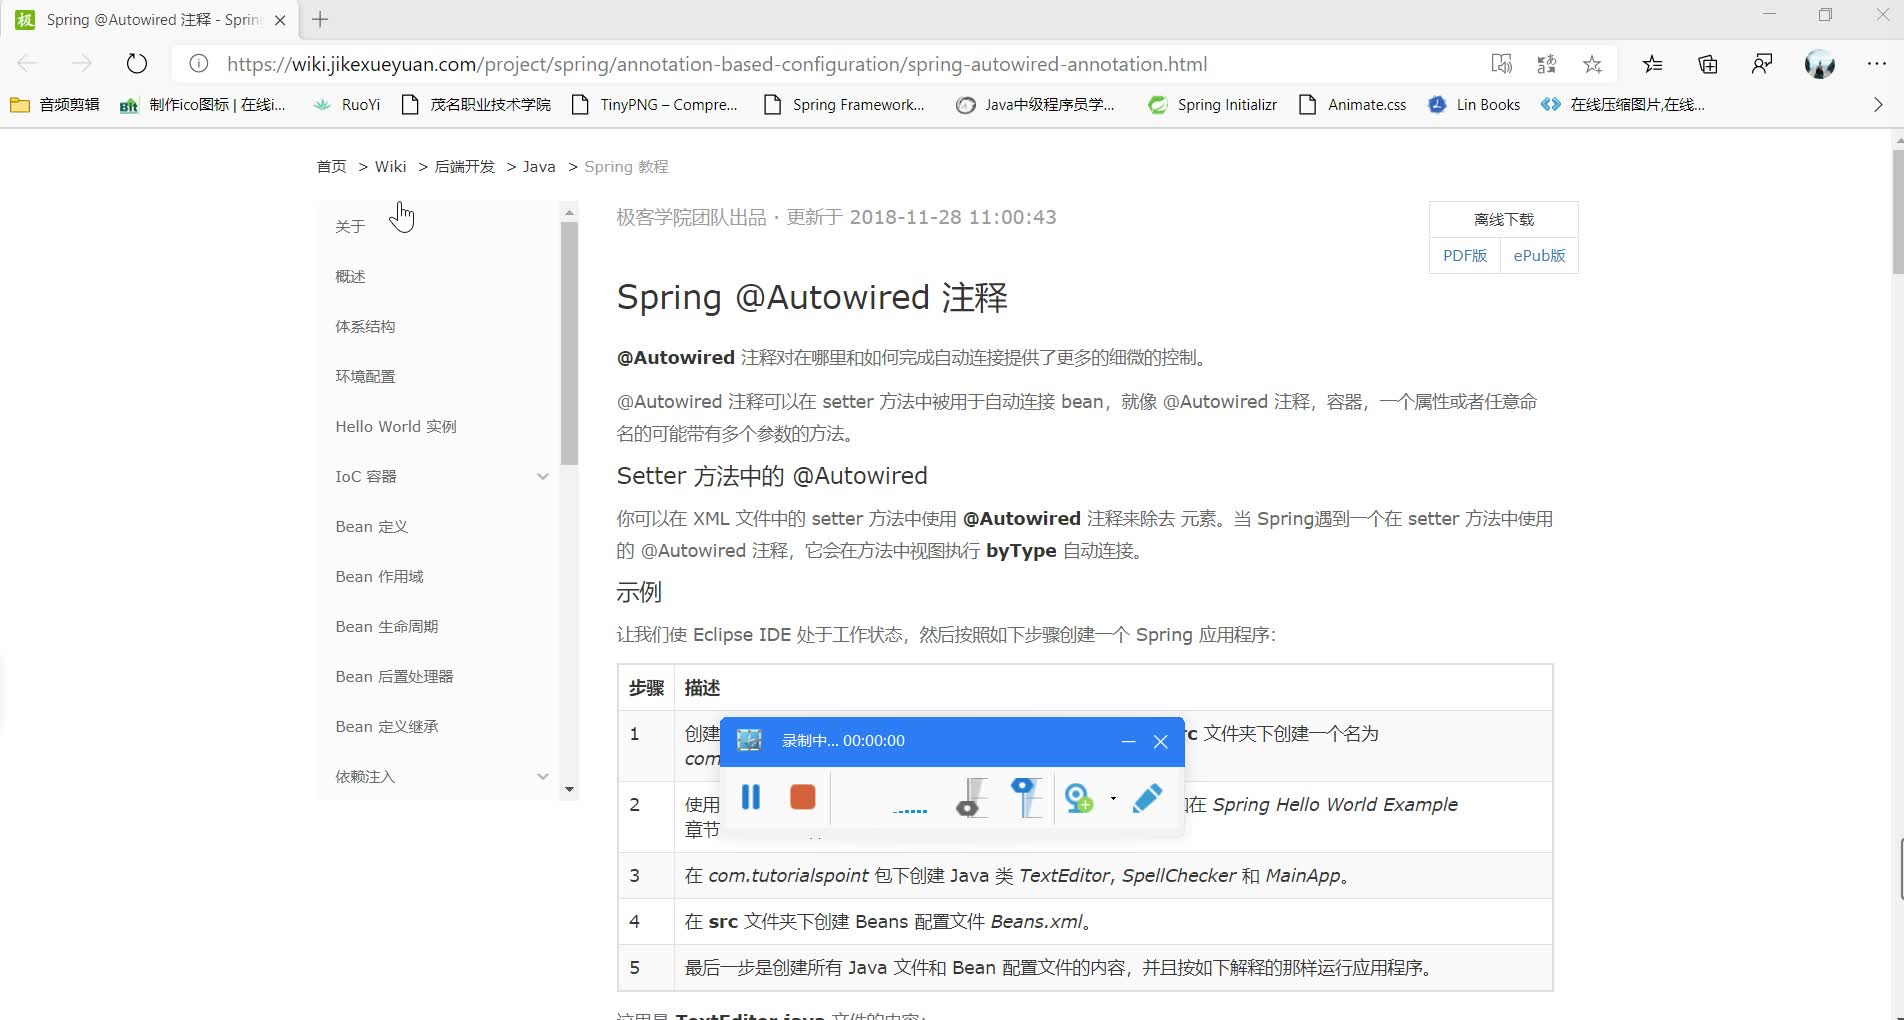1904x1020 pixels.
Task: Refresh the current page
Action: click(137, 64)
